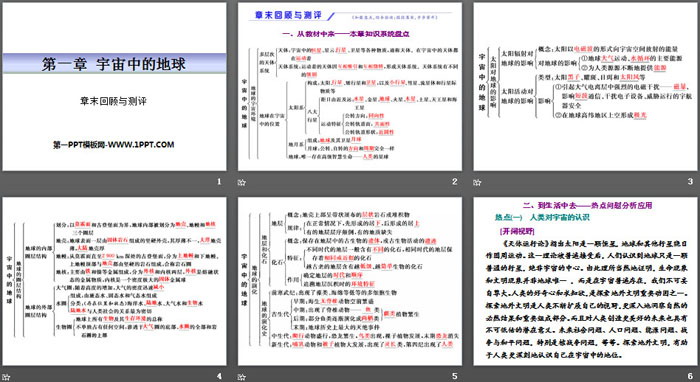Click slide number 3 label

pos(690,182)
